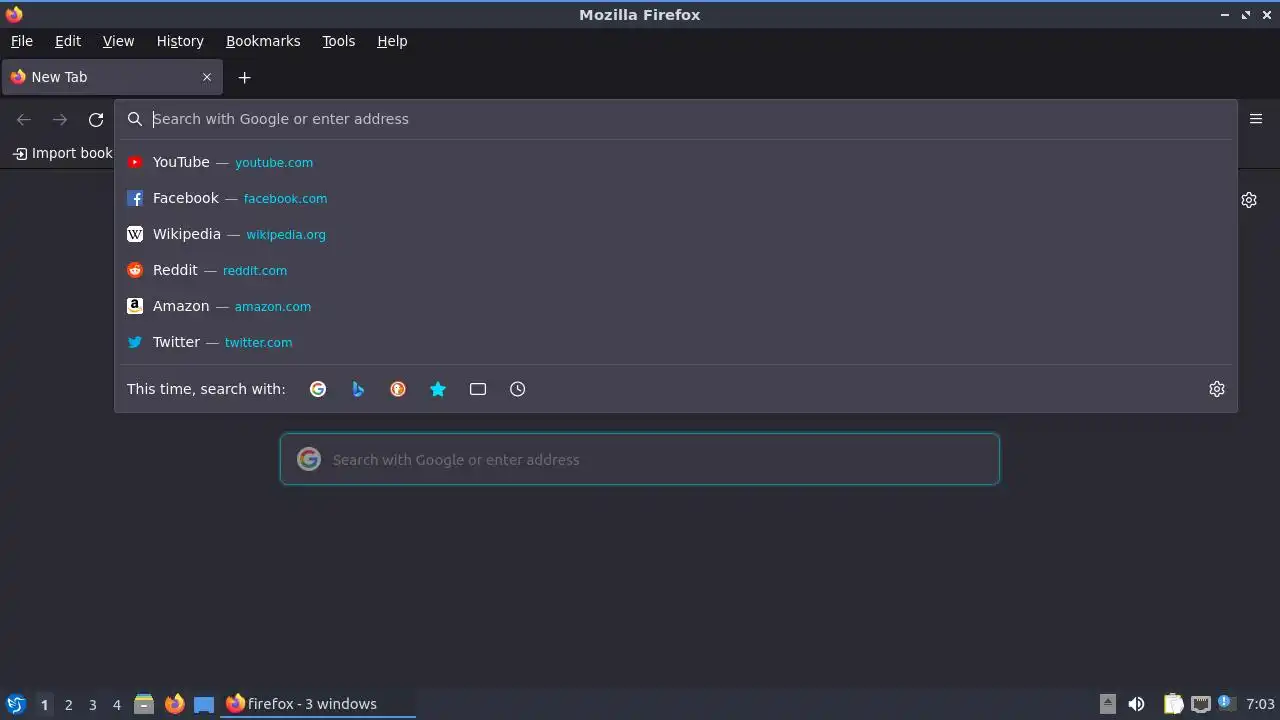Switch to workspace 4

click(x=116, y=705)
